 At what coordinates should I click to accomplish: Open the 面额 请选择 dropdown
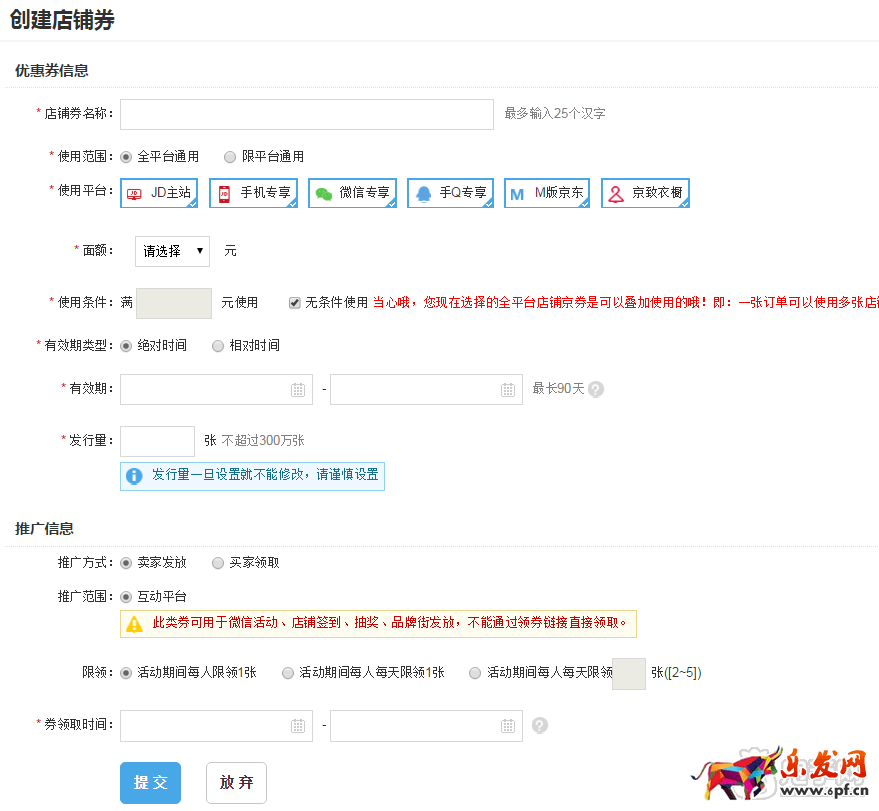coord(172,251)
